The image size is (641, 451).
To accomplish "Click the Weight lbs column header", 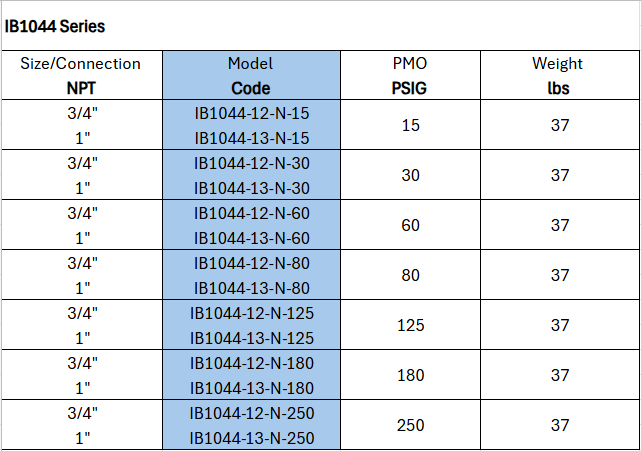I will pos(558,75).
